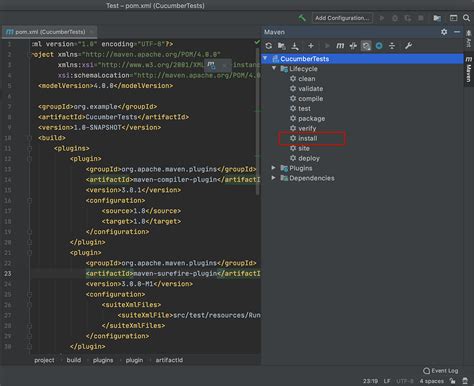Viewport: 474px width, 386px height.
Task: Collapse all nodes in Maven tree
Action: [392, 46]
